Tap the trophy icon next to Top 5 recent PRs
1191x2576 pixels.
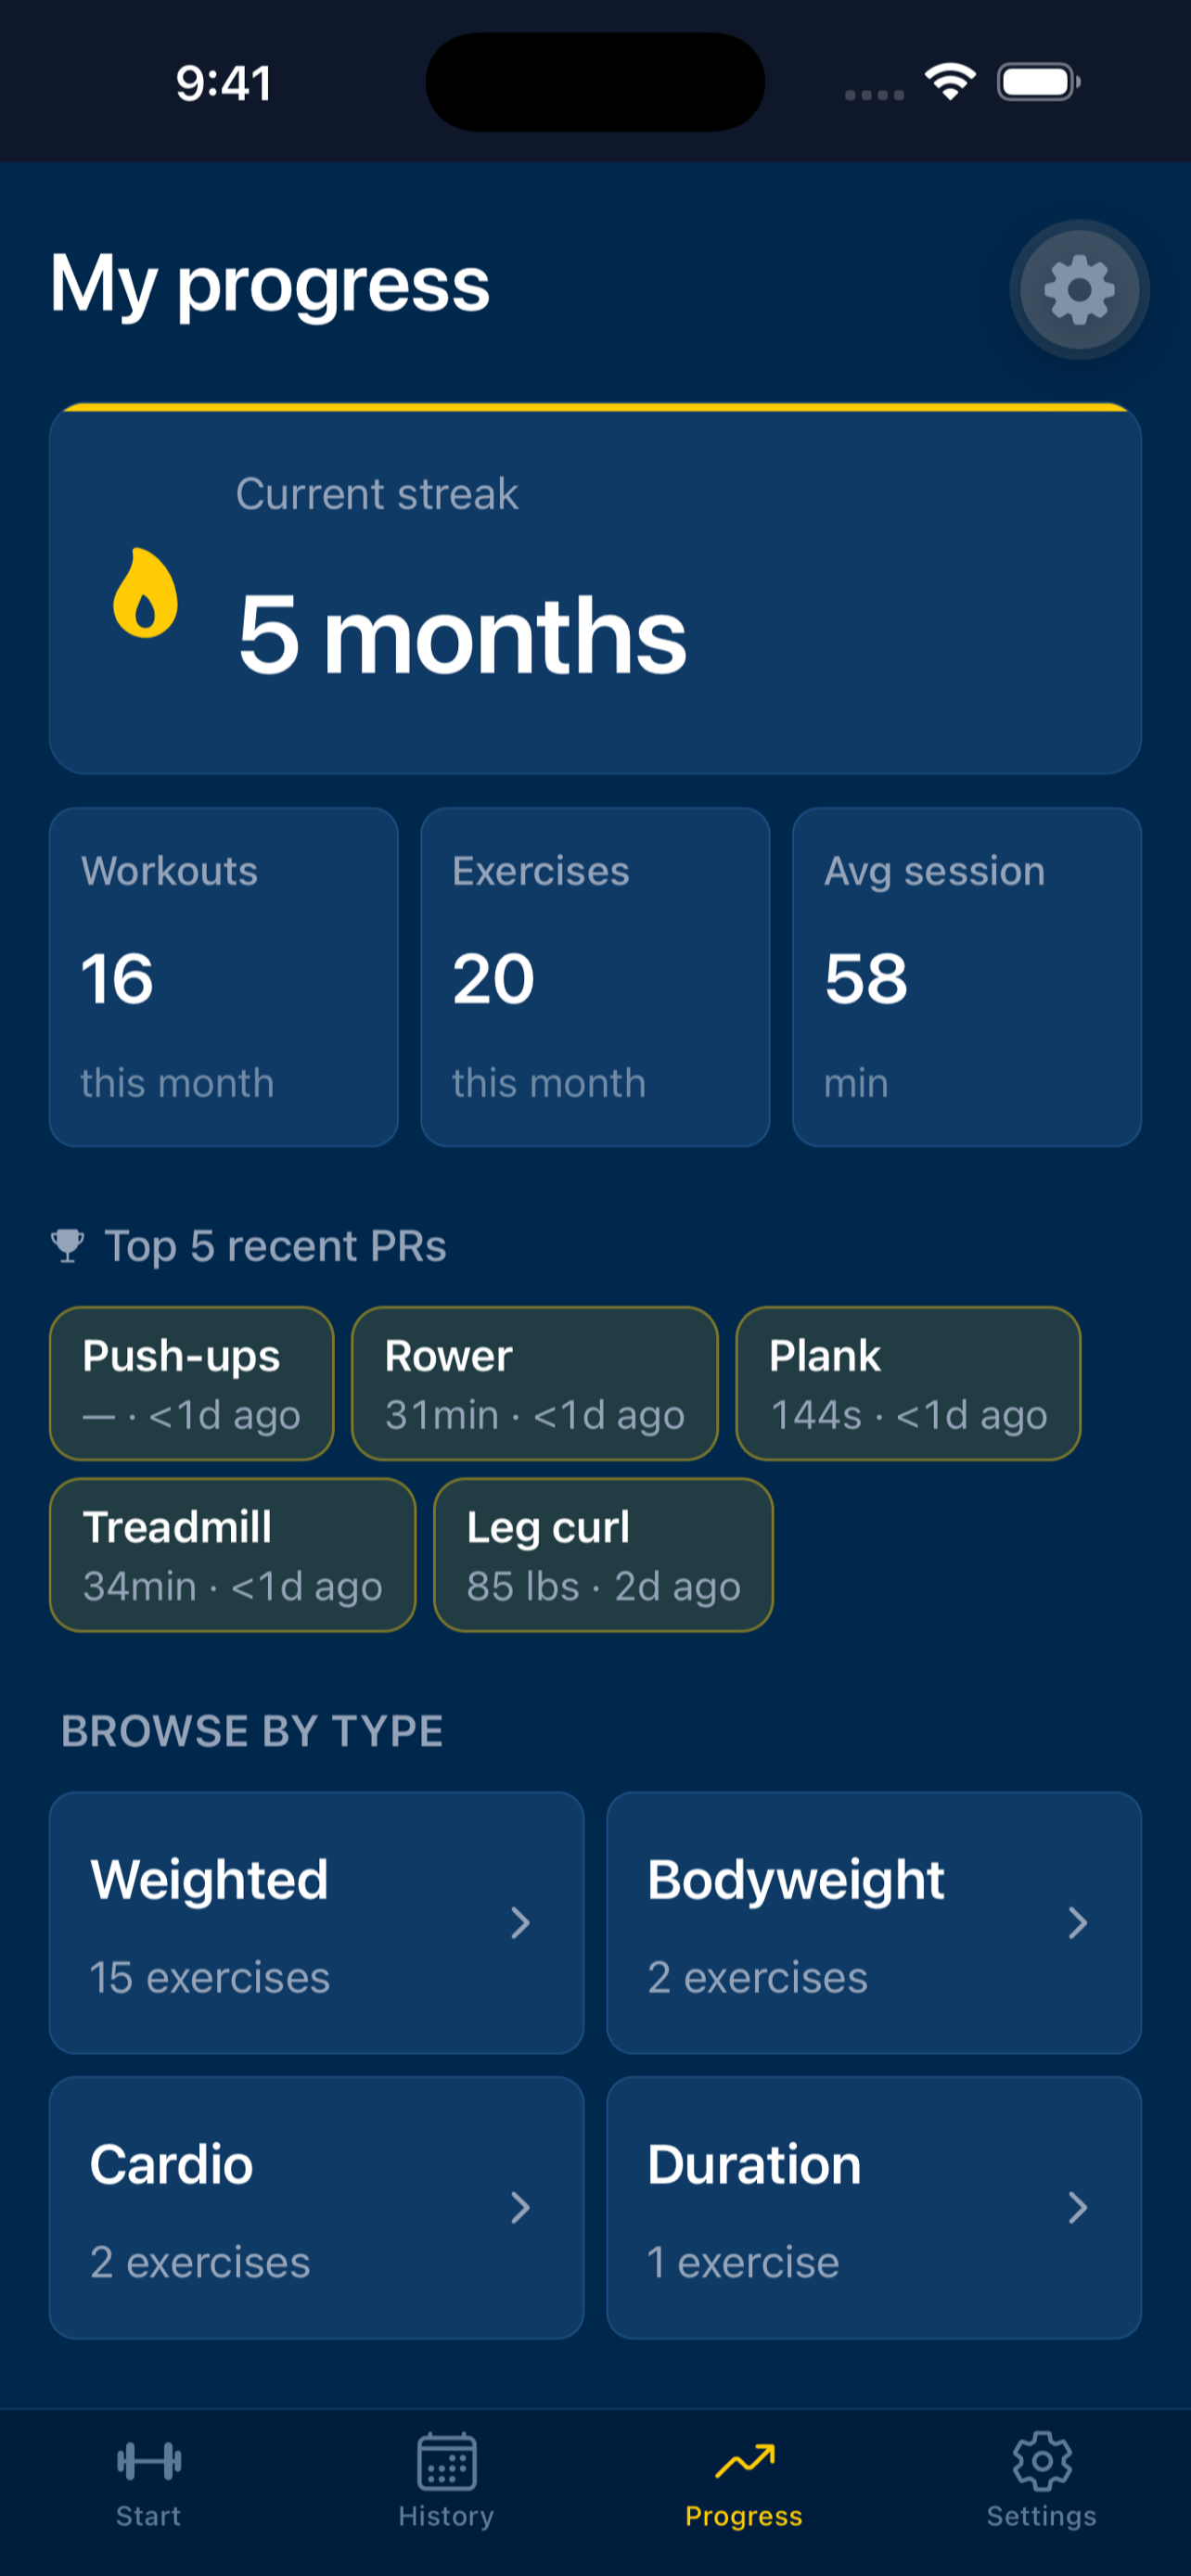pyautogui.click(x=68, y=1246)
